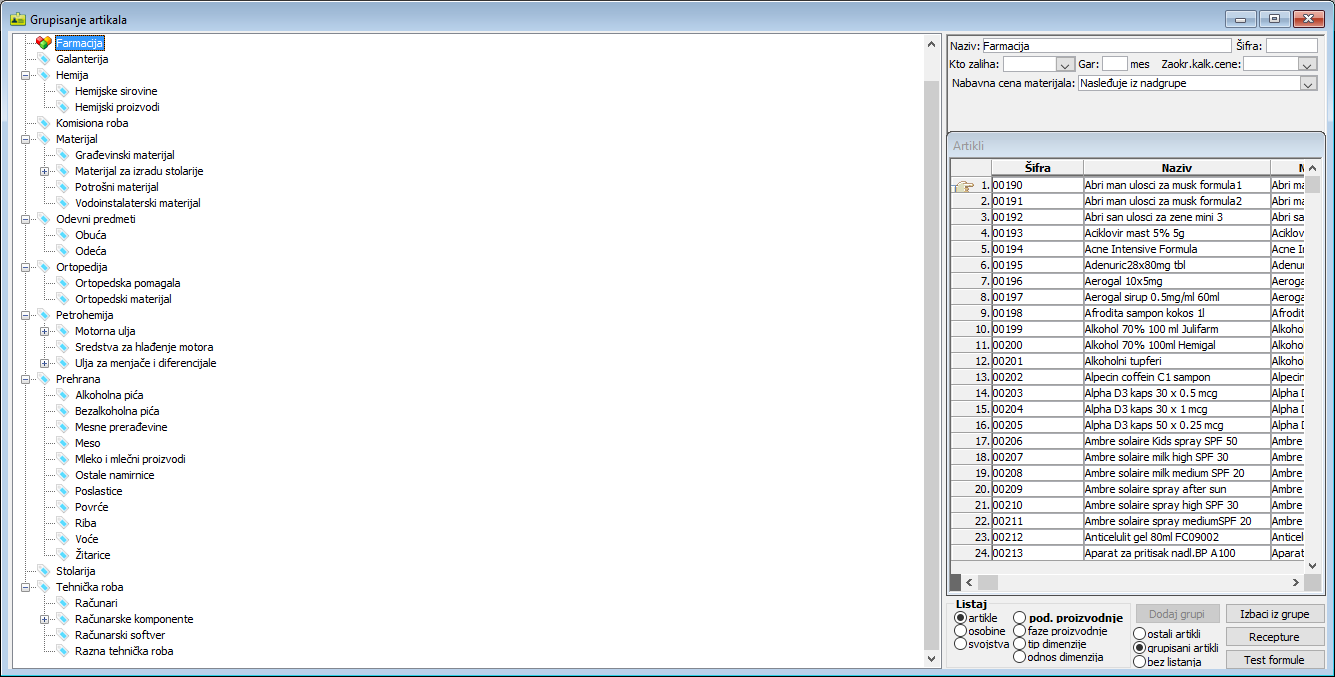Click the tag icon next to Računari
The image size is (1335, 677).
point(63,603)
